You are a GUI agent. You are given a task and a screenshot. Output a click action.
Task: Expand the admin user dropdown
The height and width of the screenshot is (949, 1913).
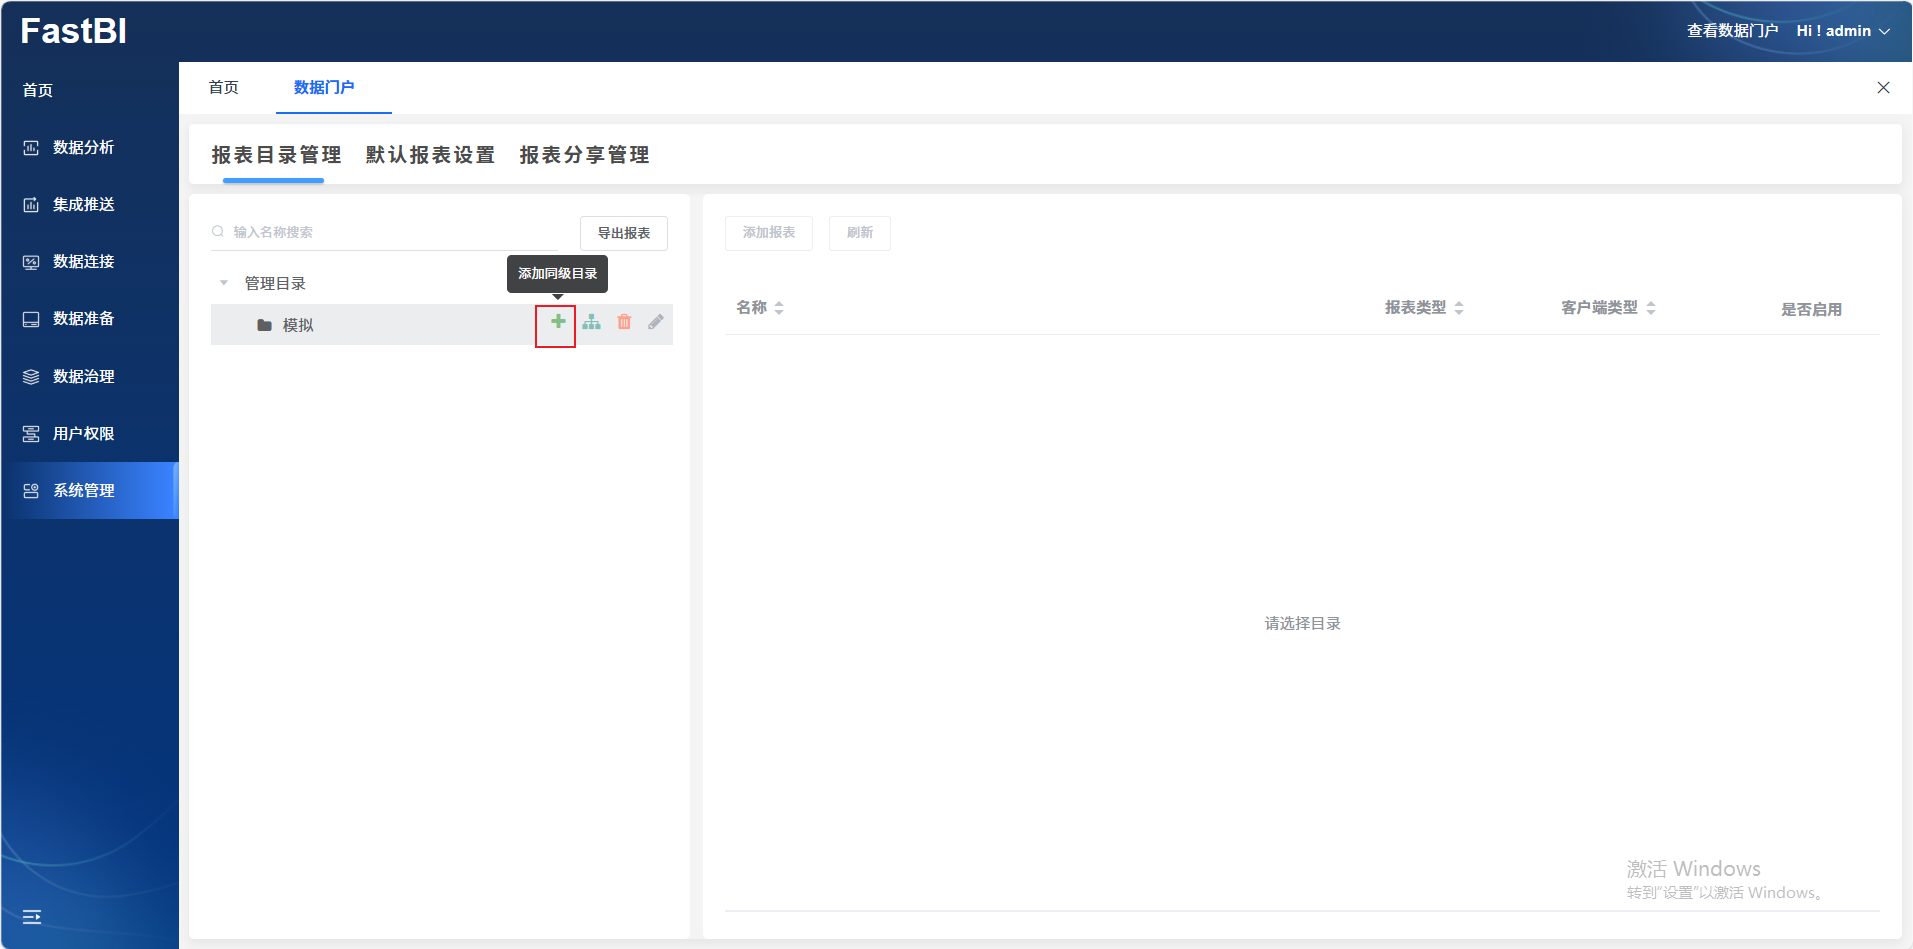(x=1843, y=31)
